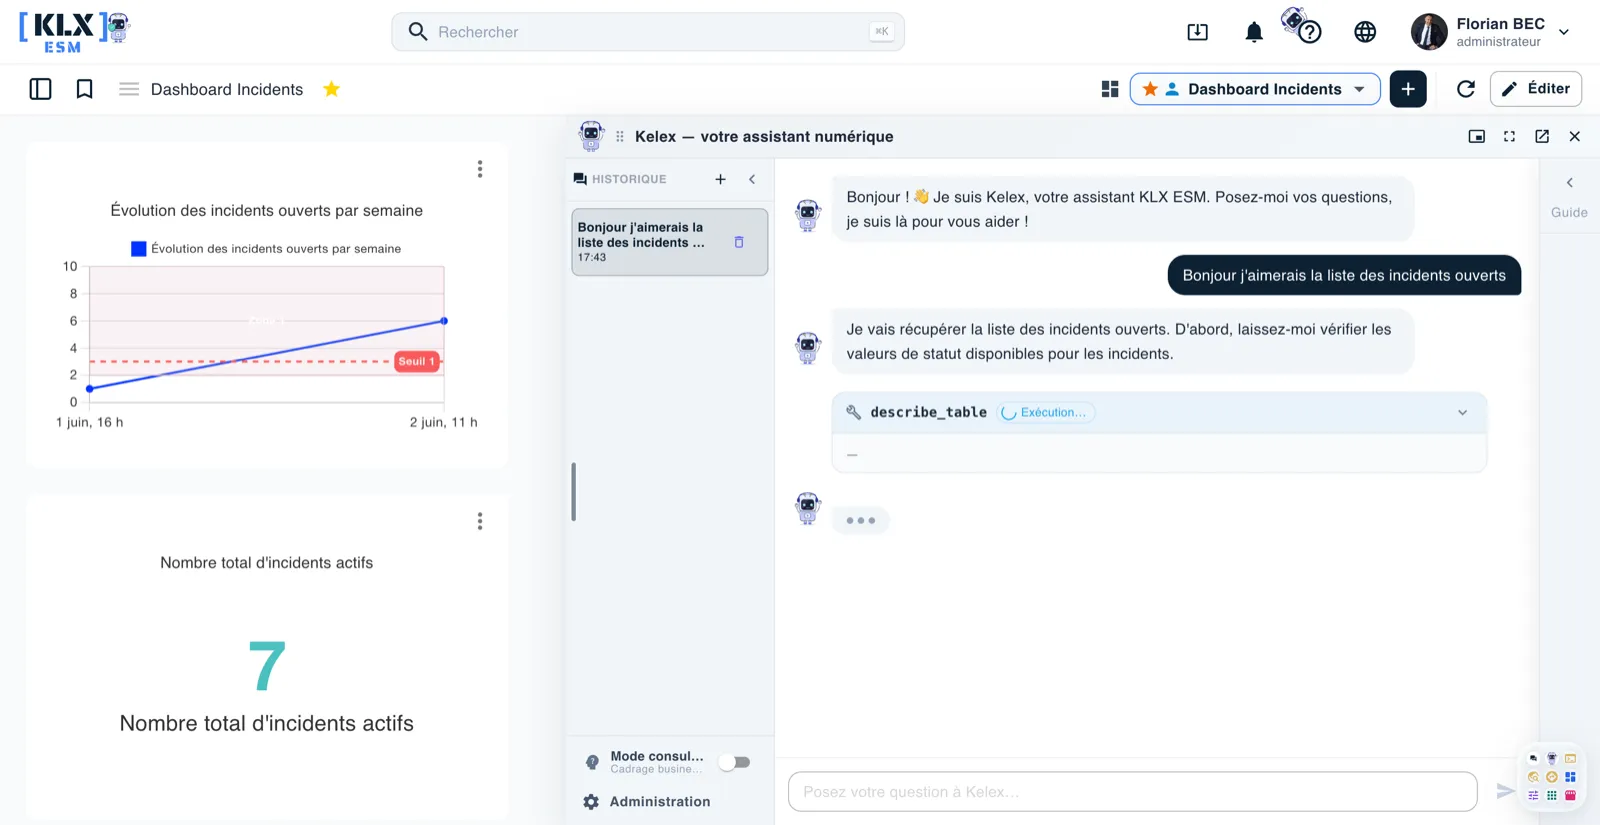The image size is (1600, 825).
Task: Open options menu of weekly incidents chart
Action: [x=480, y=169]
